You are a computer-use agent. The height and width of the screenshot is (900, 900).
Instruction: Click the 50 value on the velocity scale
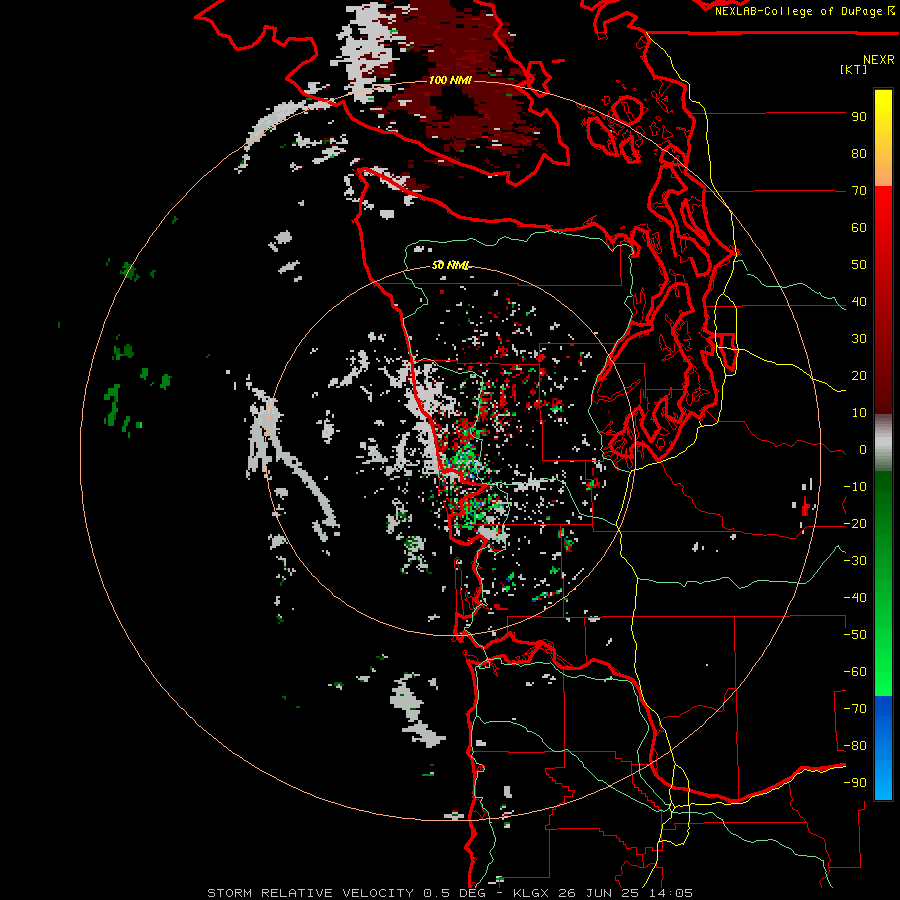point(859,265)
